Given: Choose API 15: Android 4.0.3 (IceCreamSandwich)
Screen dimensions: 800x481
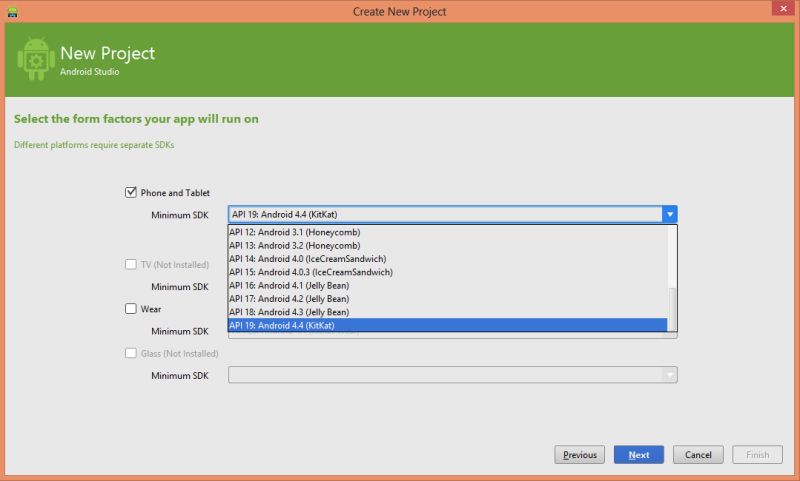Looking at the screenshot, I should 447,272.
